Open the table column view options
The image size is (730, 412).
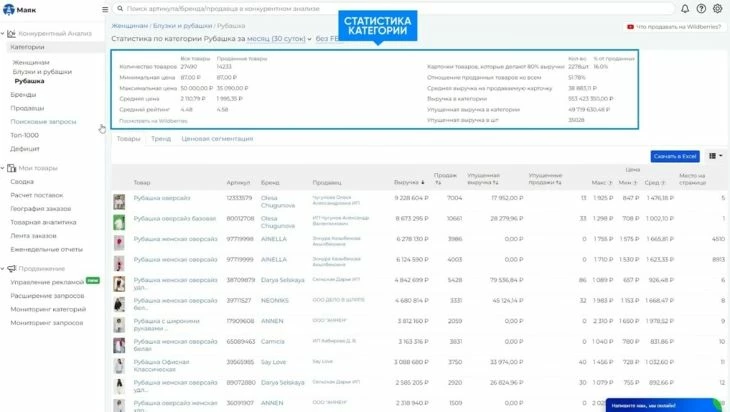[x=716, y=156]
